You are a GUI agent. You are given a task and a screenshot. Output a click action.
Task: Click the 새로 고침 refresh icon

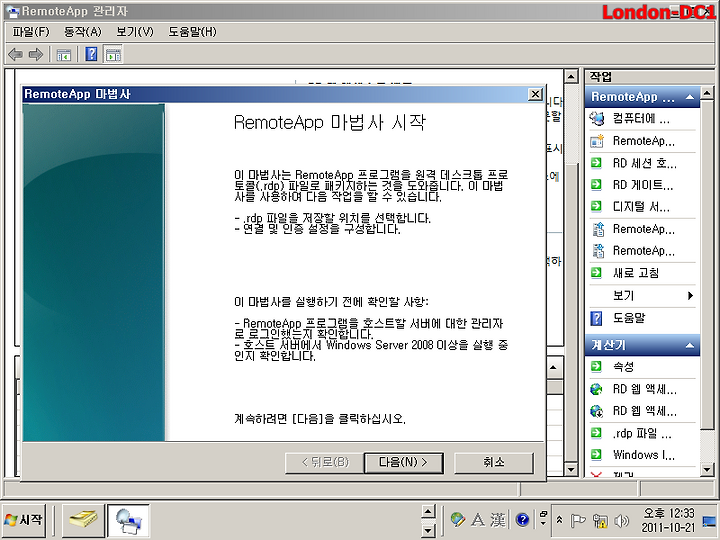(596, 273)
